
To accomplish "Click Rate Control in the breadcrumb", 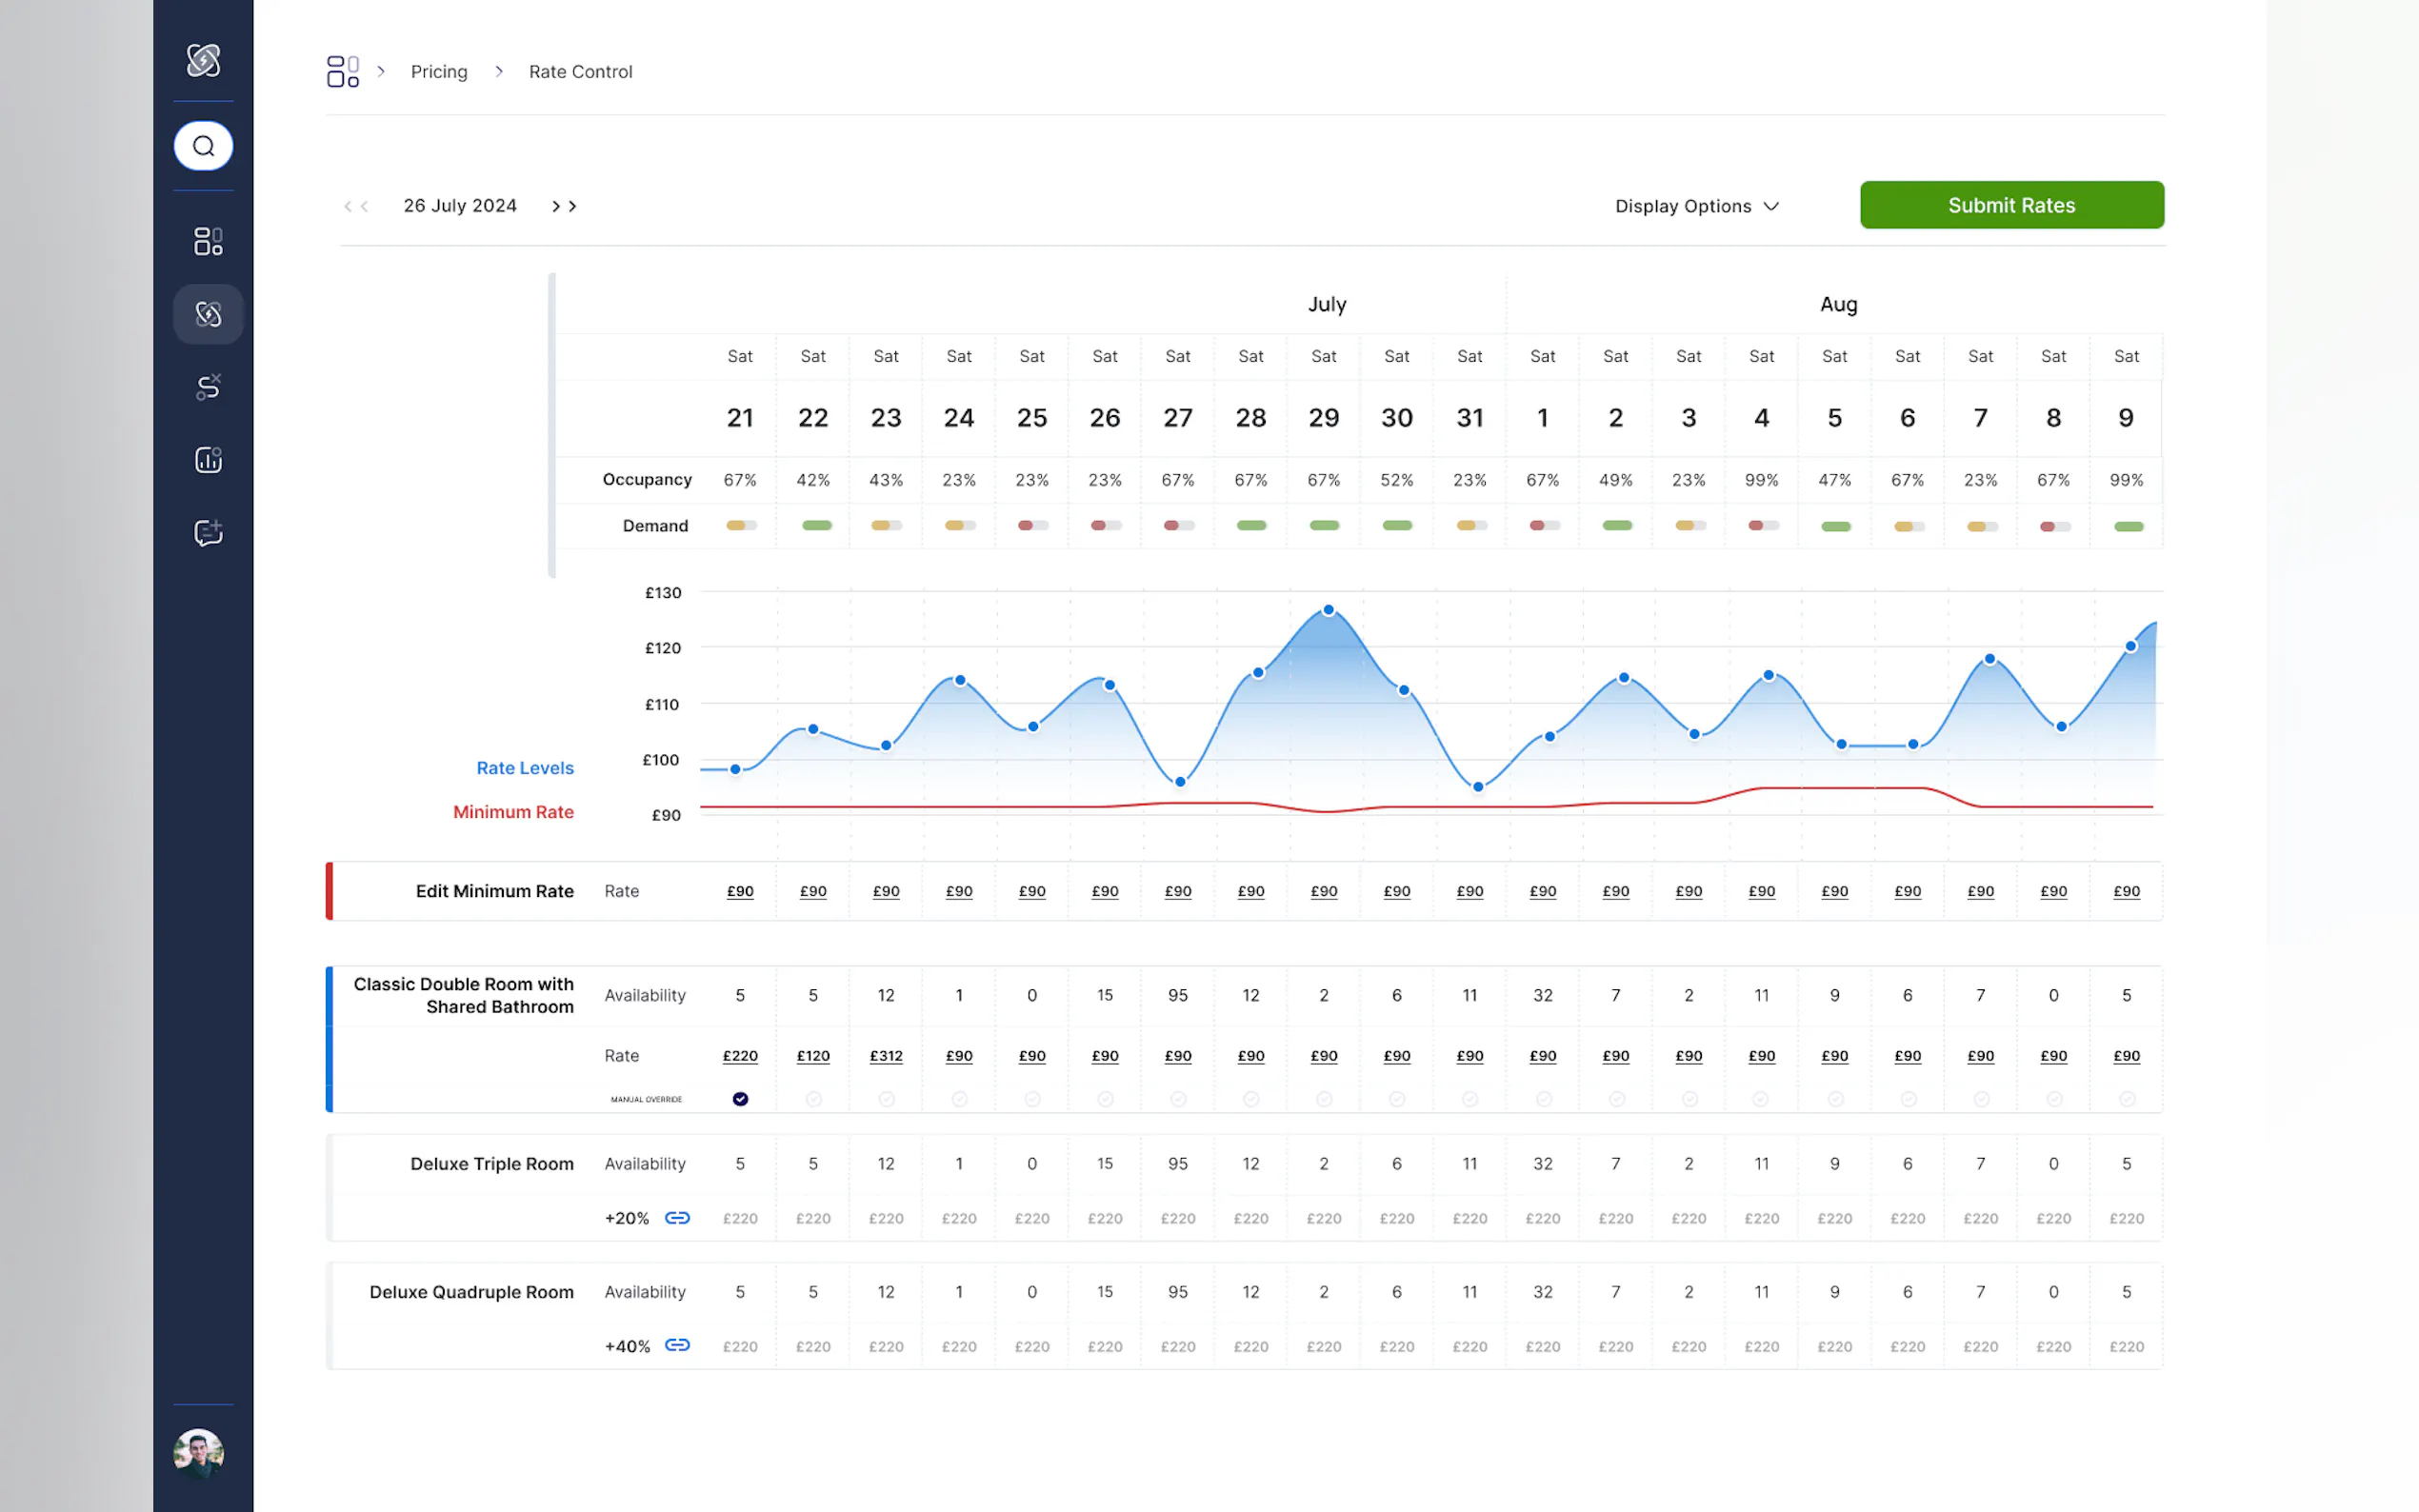I will point(580,71).
